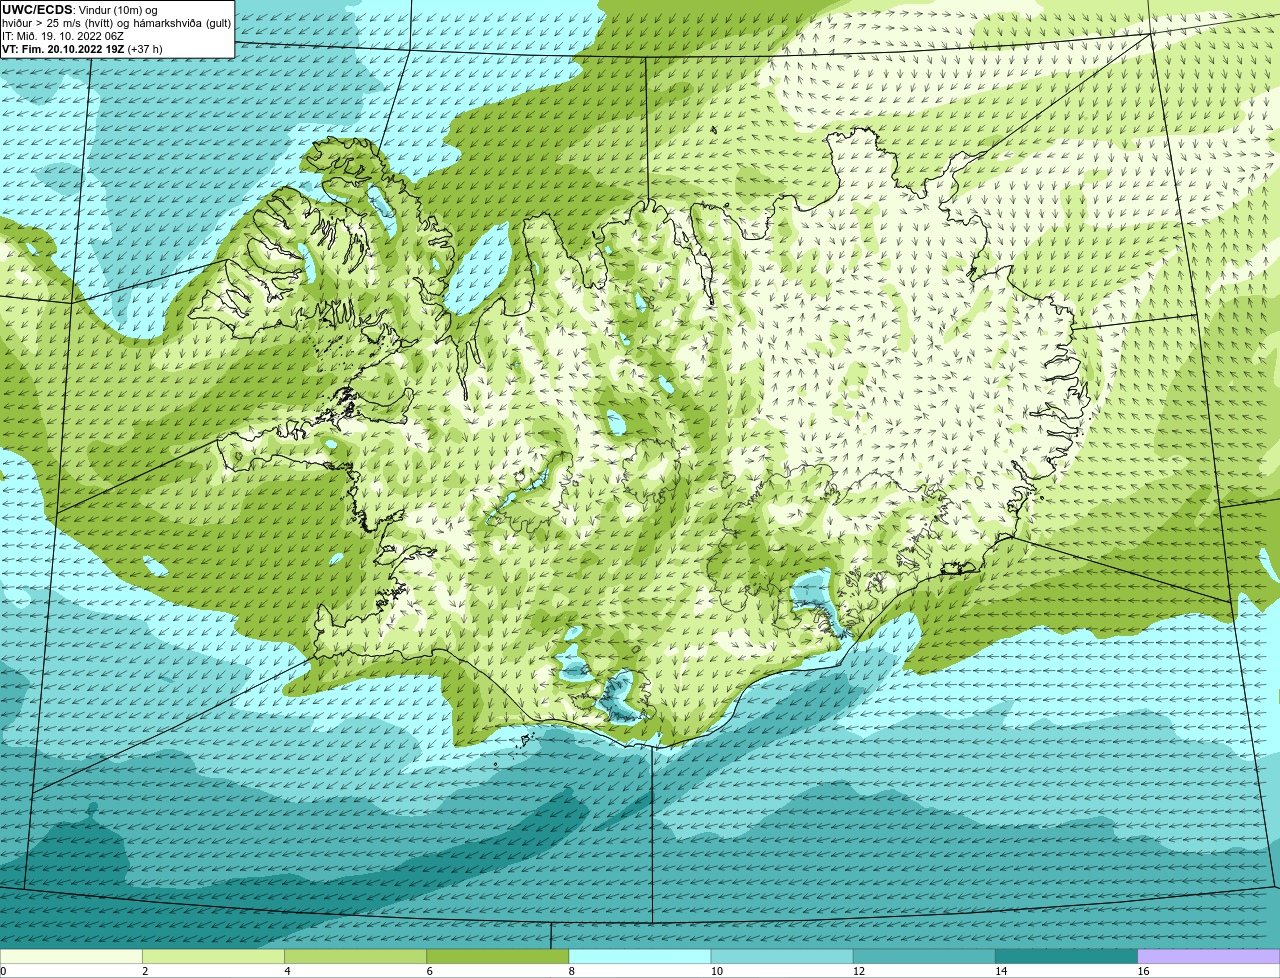Click the 2–4 m/s light green legend swatch

(x=214, y=956)
